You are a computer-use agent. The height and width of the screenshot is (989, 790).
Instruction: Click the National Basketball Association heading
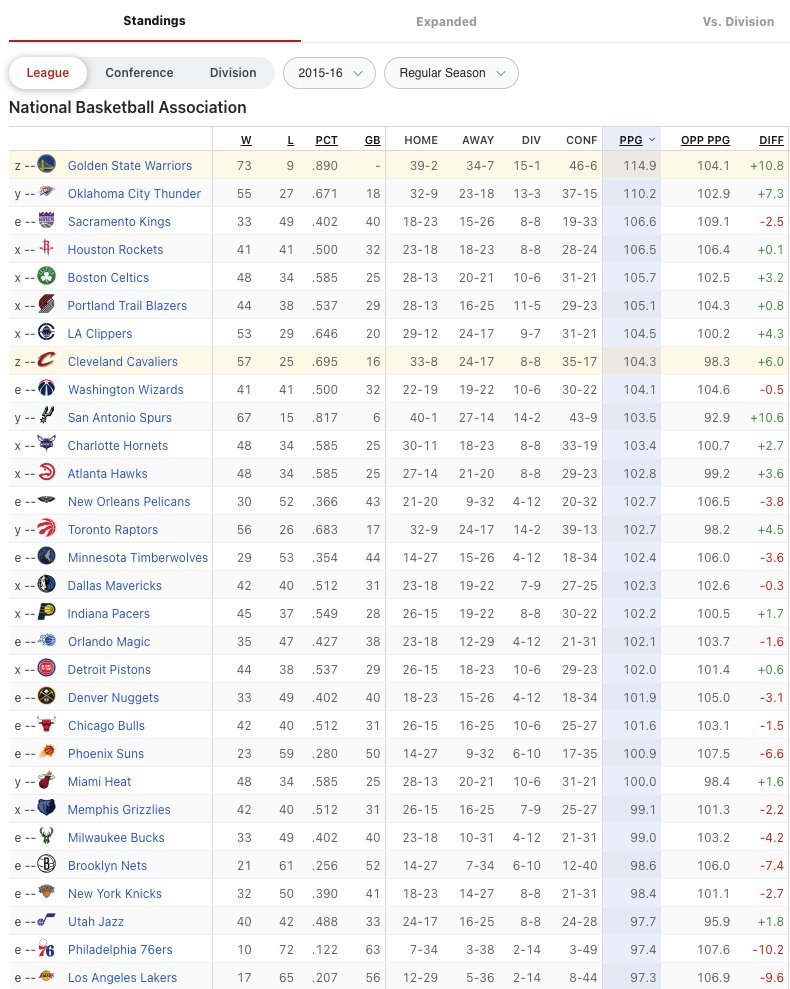pyautogui.click(x=127, y=107)
